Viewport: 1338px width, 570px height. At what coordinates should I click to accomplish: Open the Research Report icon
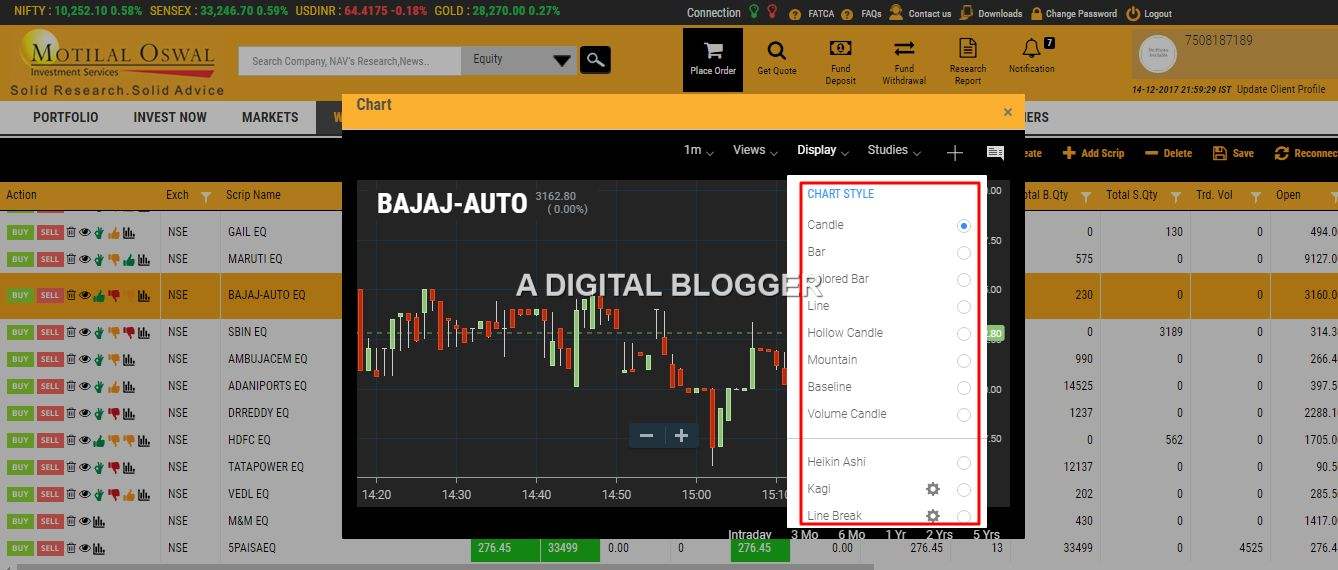click(967, 49)
